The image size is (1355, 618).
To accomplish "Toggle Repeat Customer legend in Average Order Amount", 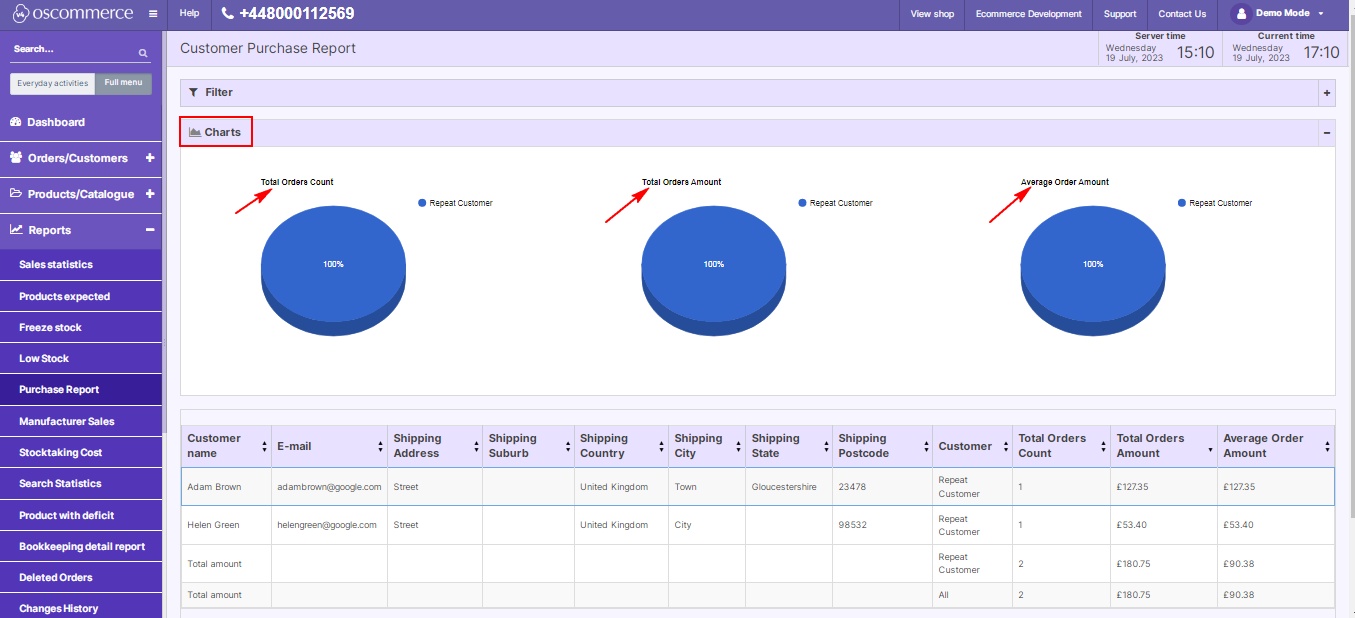I will pos(1215,203).
